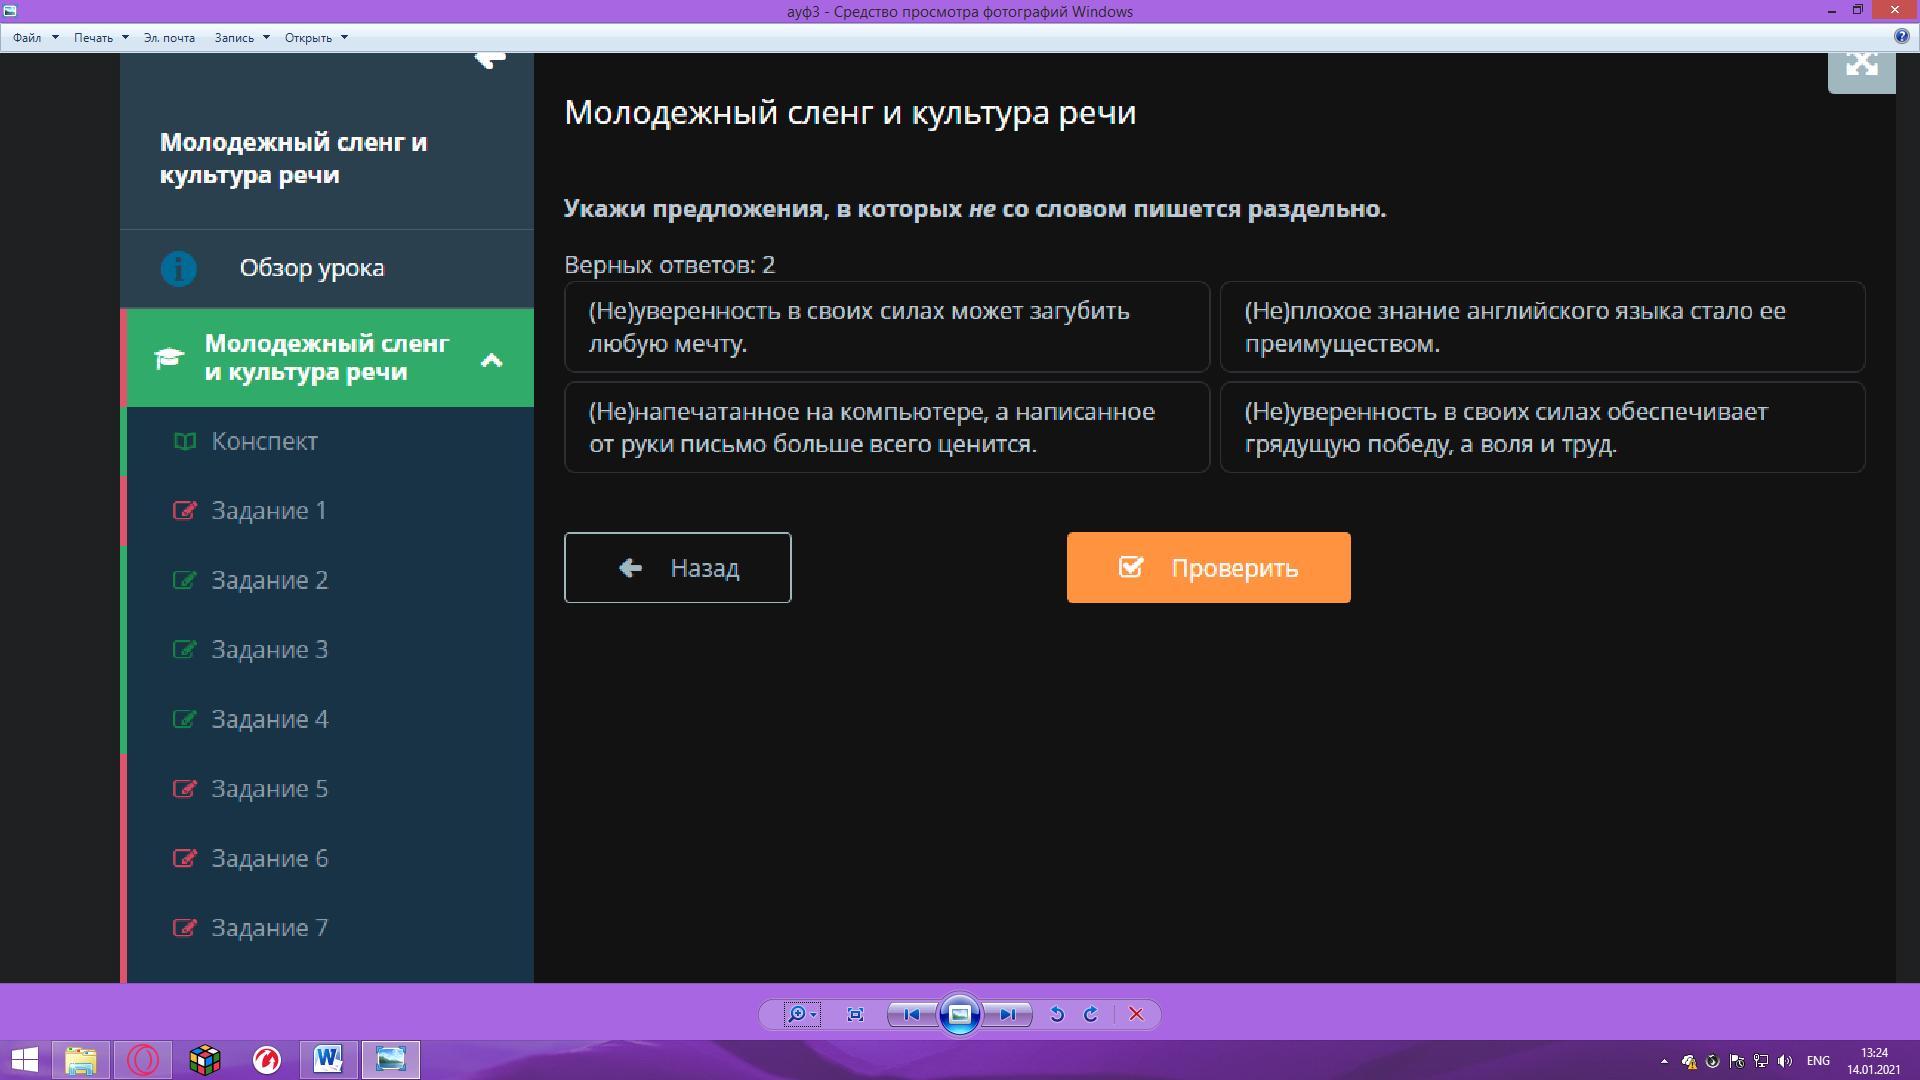Viewport: 1920px width, 1080px height.
Task: Go to the previous photo
Action: point(911,1014)
